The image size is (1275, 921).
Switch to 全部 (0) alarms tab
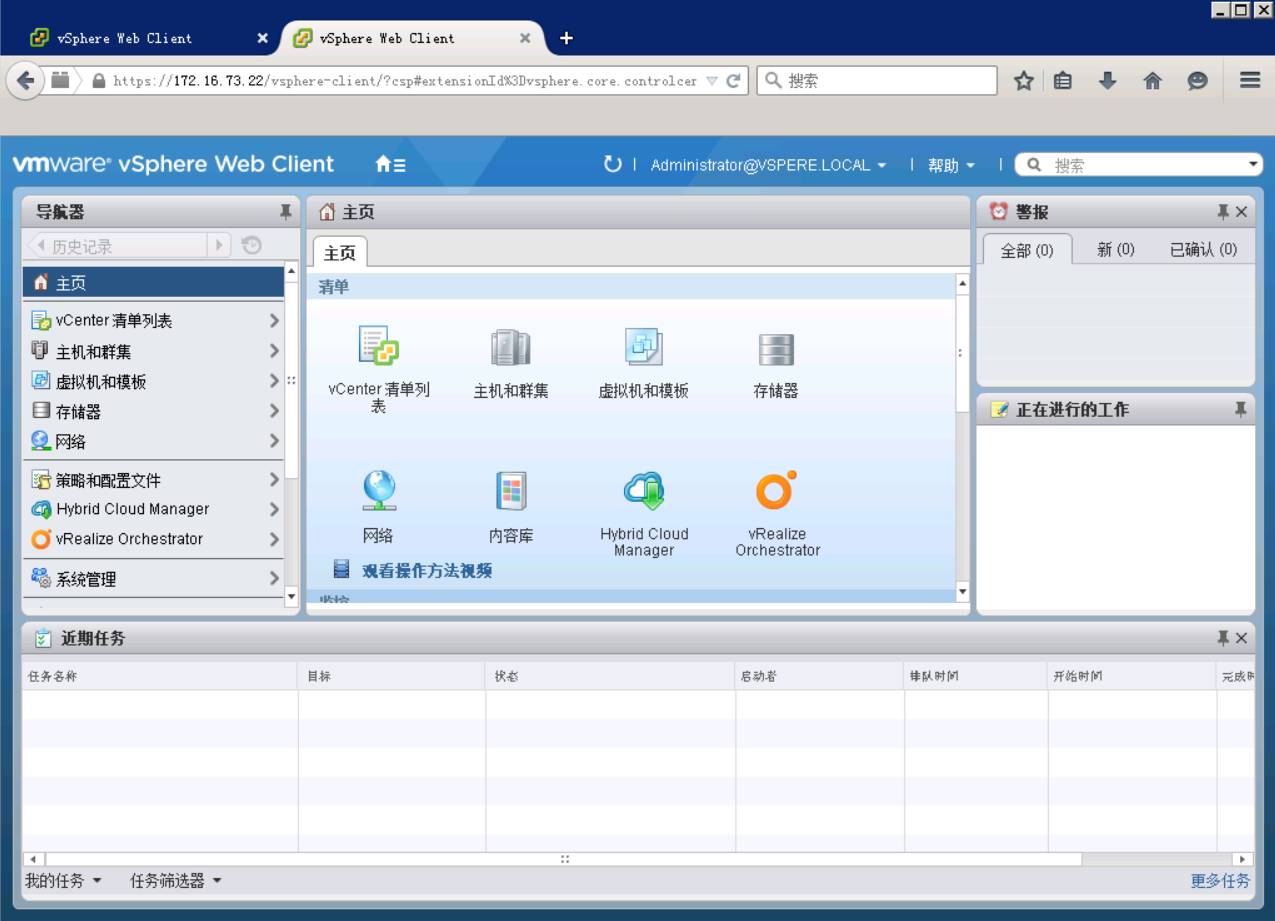tap(1027, 250)
